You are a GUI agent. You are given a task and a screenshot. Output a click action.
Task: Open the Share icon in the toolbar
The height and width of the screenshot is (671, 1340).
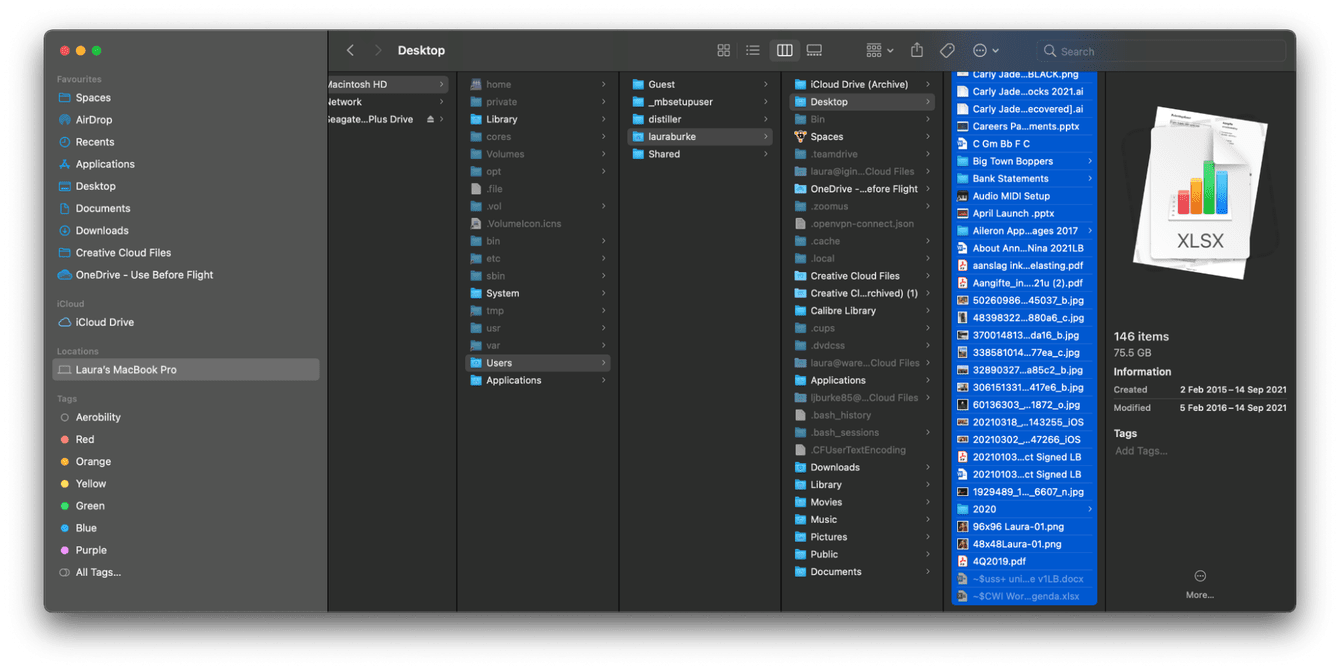pyautogui.click(x=916, y=49)
